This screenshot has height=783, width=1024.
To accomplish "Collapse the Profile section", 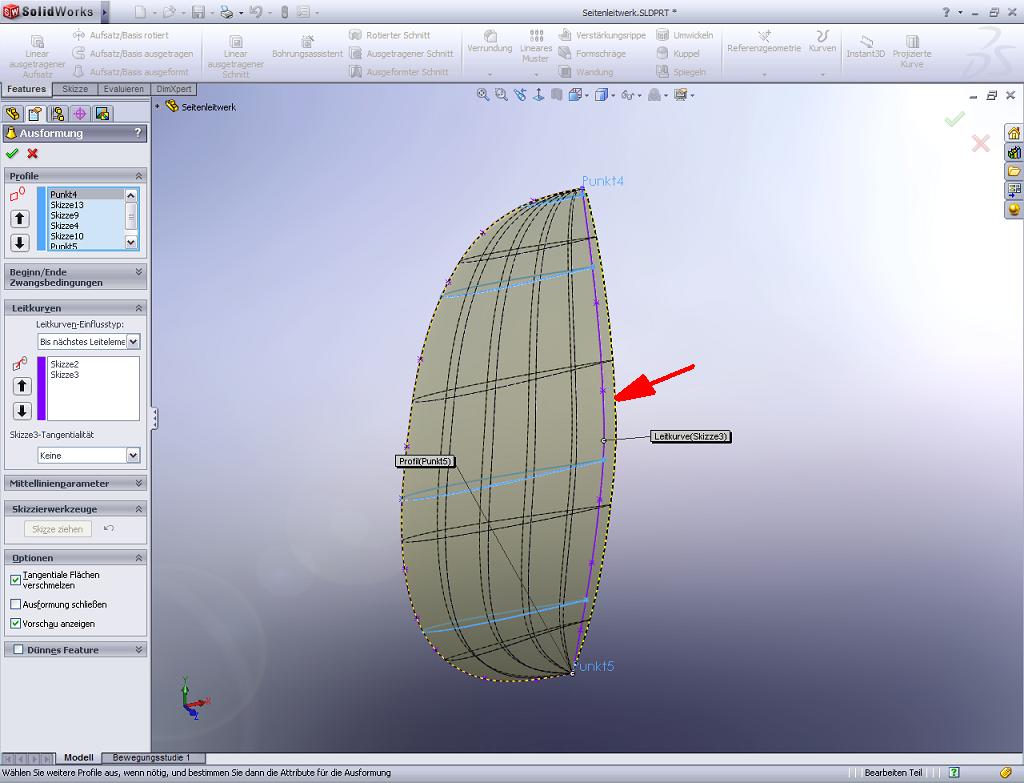I will (x=138, y=176).
